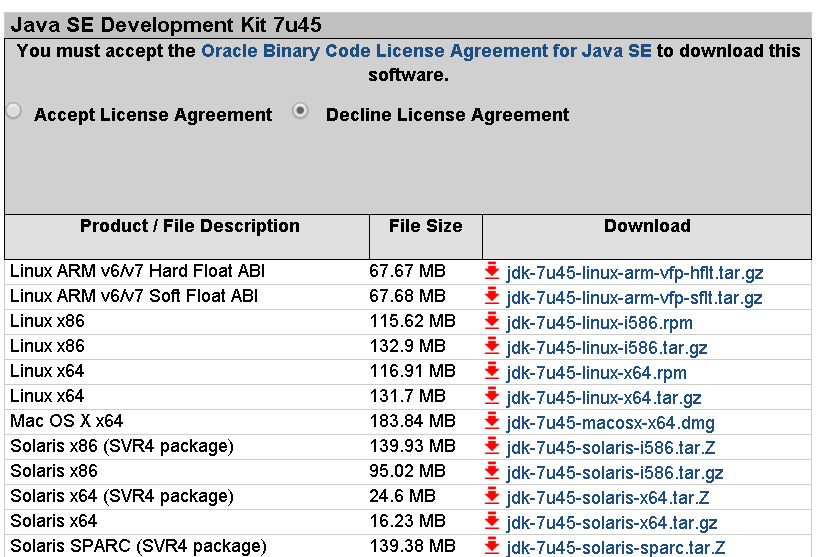Viewport: 831px width, 557px height.
Task: Click red download arrow for solaris-x64.tar.gz
Action: point(492,521)
